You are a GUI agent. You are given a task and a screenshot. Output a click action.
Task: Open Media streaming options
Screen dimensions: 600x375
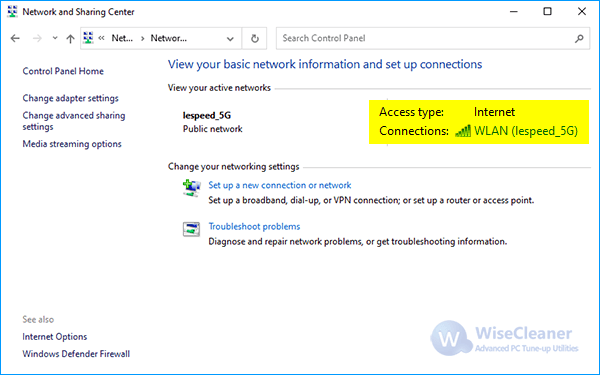pos(72,144)
